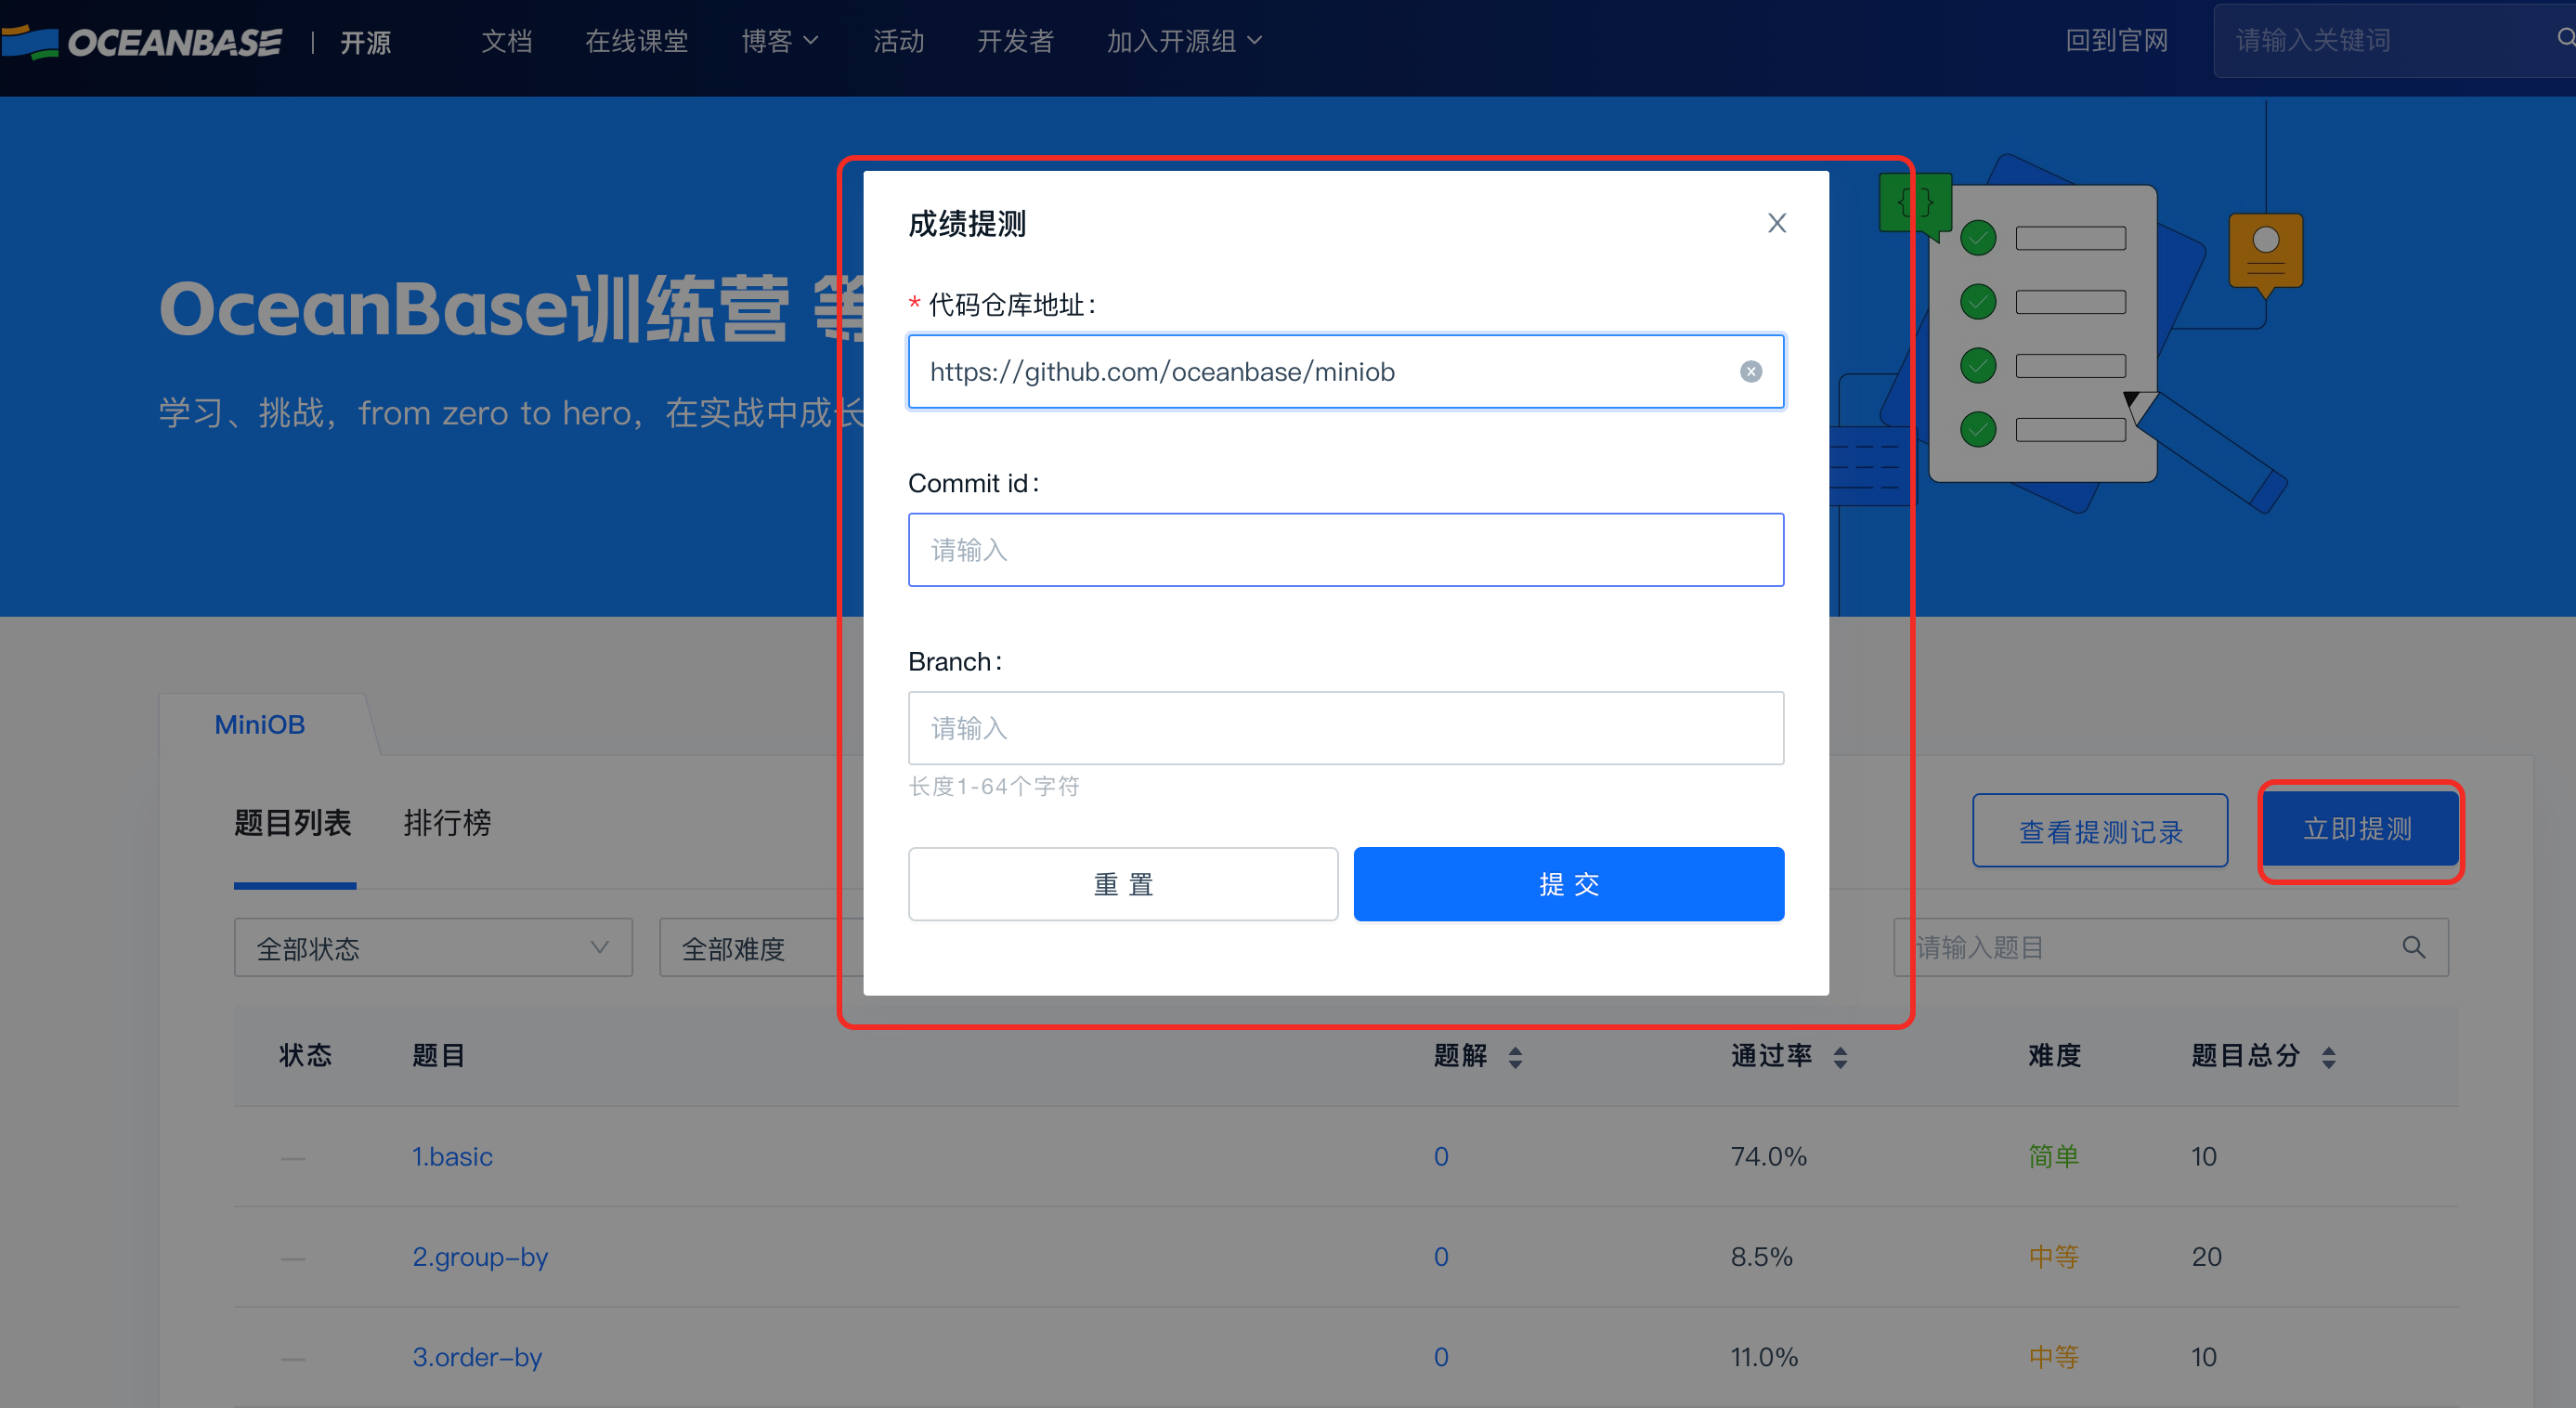
Task: Click 开源 next to the logo
Action: coord(365,42)
